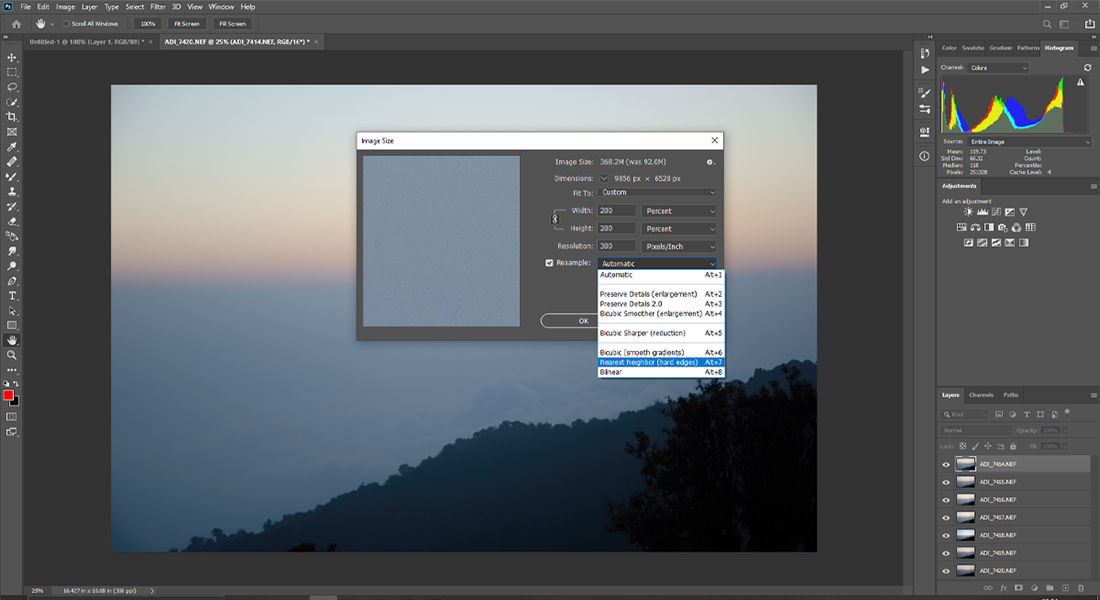Open the Fit To dropdown

point(657,192)
